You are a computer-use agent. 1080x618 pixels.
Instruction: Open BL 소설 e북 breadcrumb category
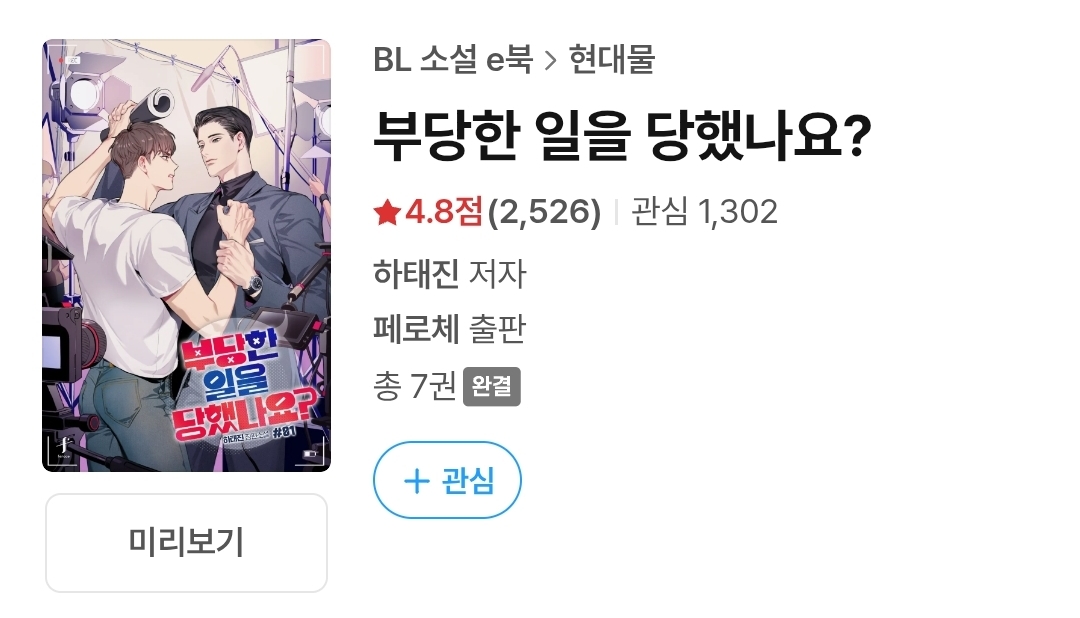pyautogui.click(x=453, y=60)
